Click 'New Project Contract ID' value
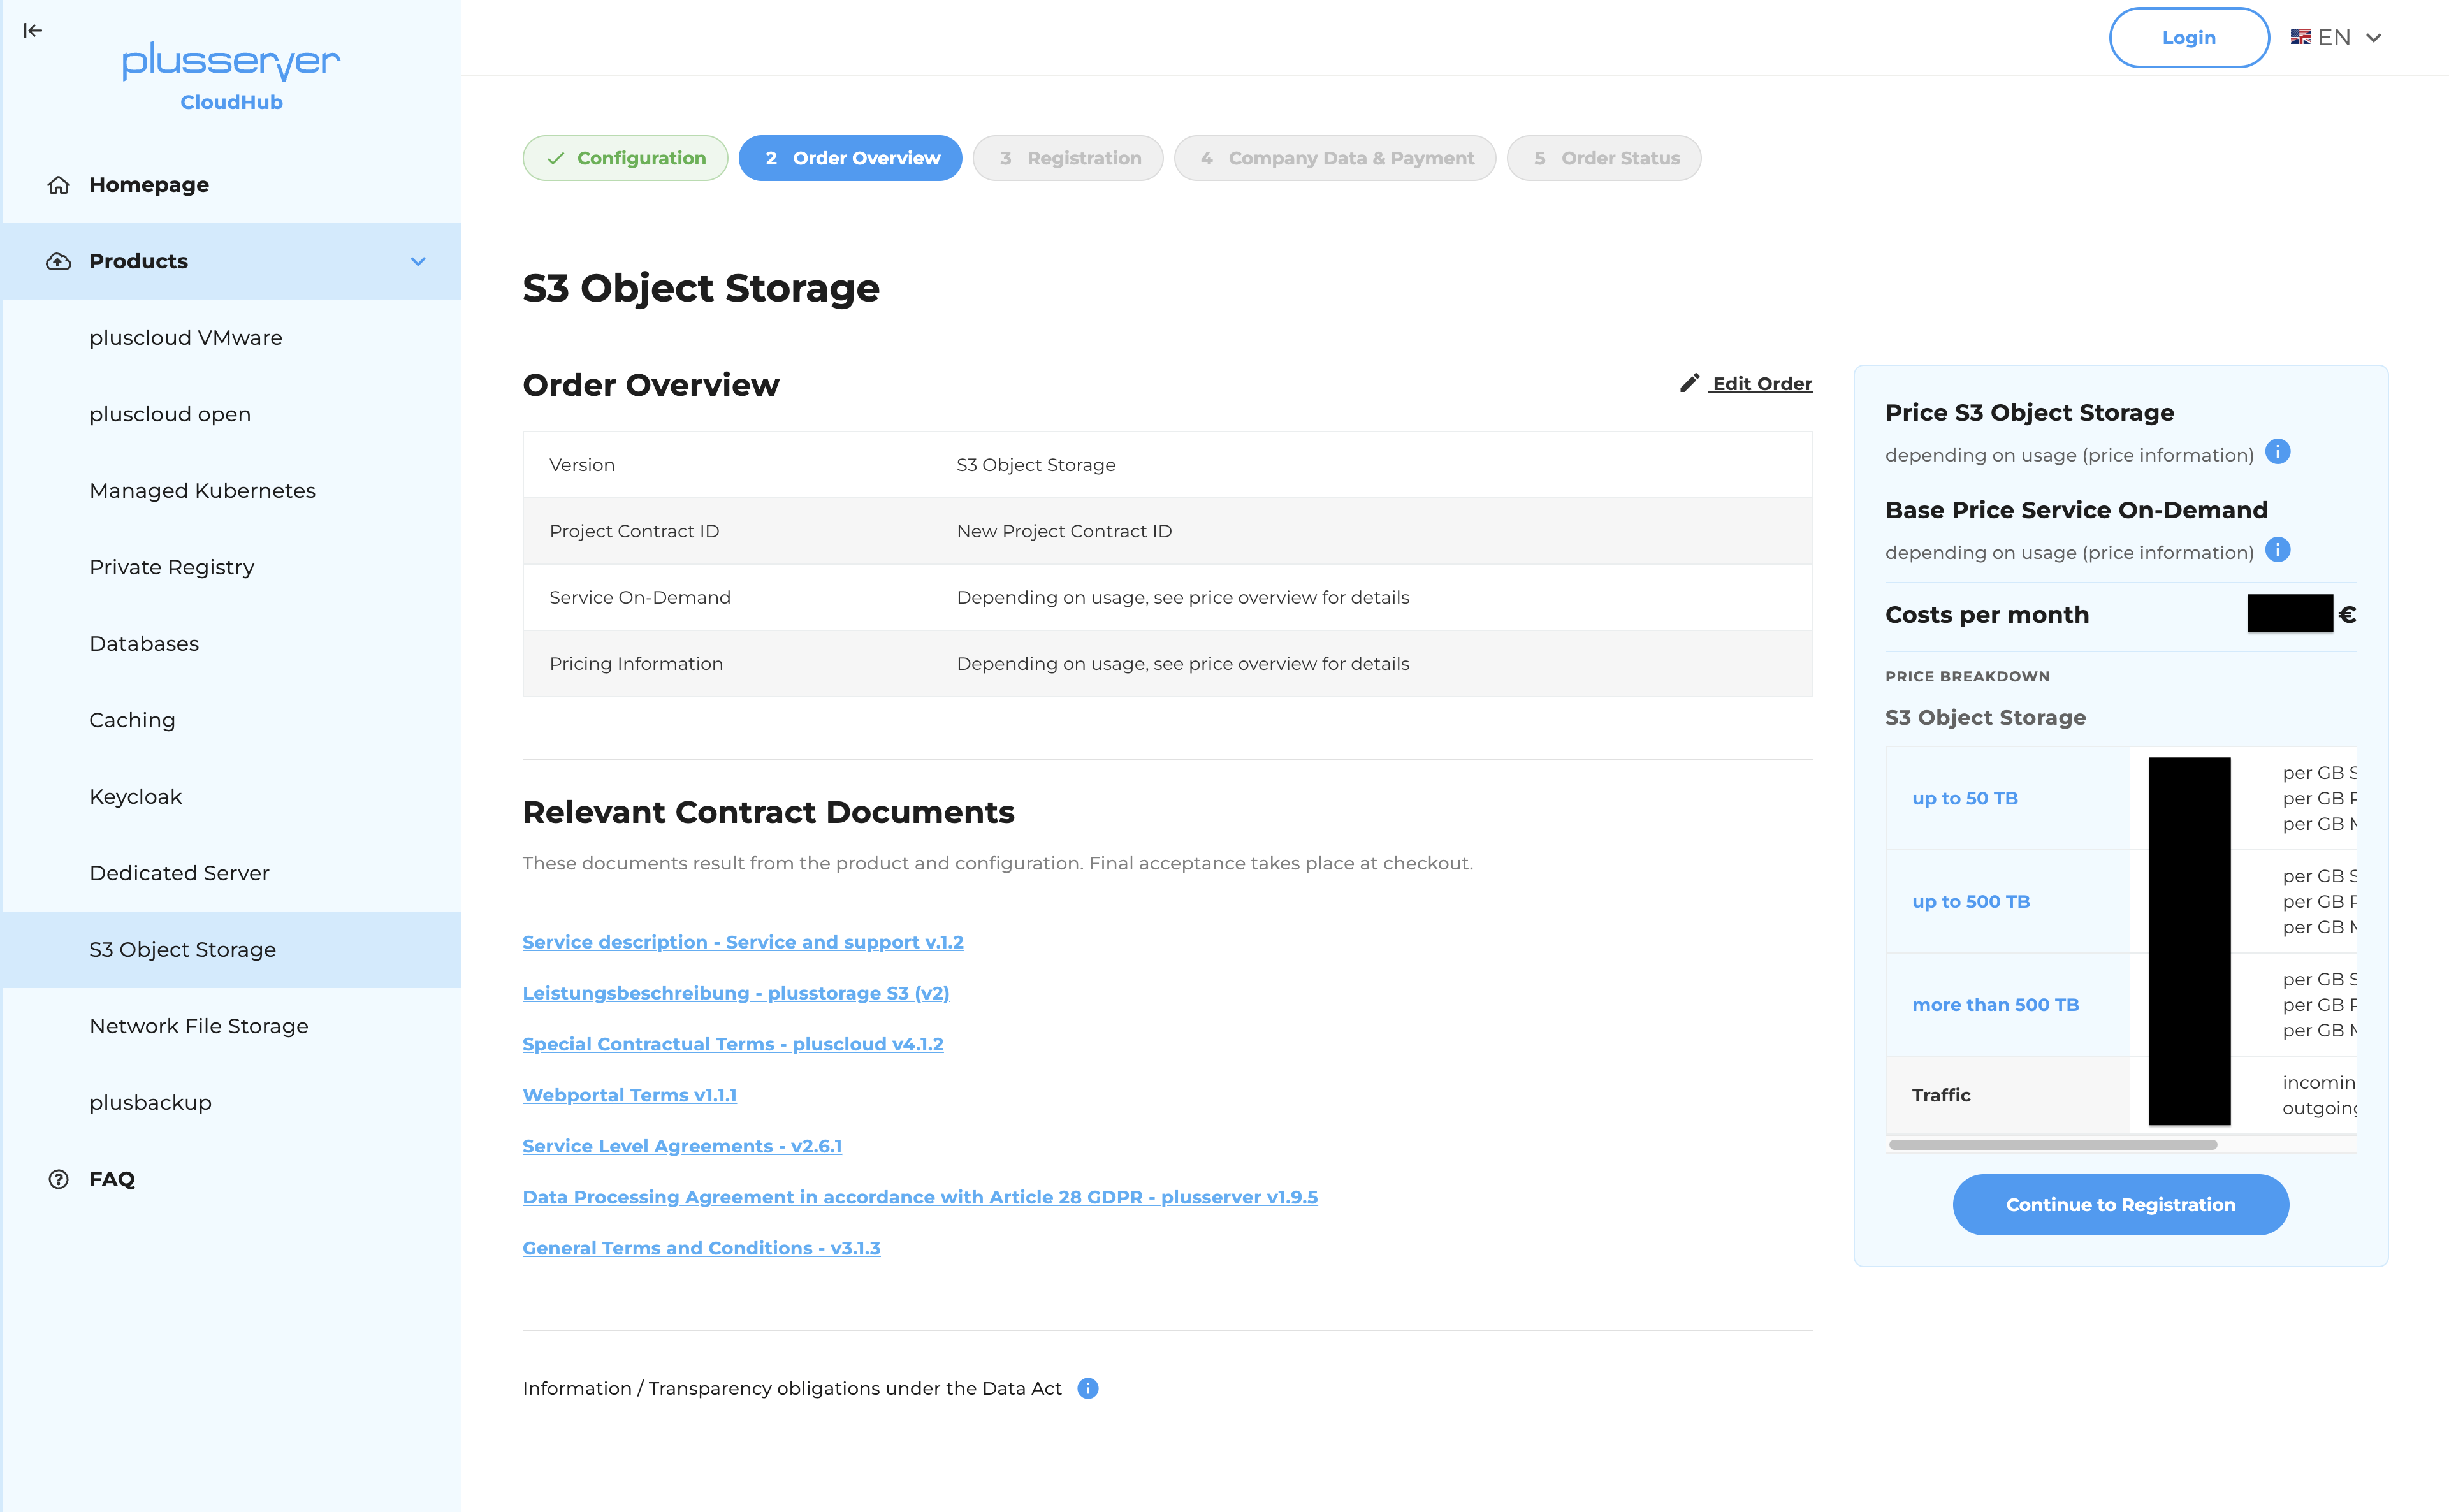 click(1064, 531)
